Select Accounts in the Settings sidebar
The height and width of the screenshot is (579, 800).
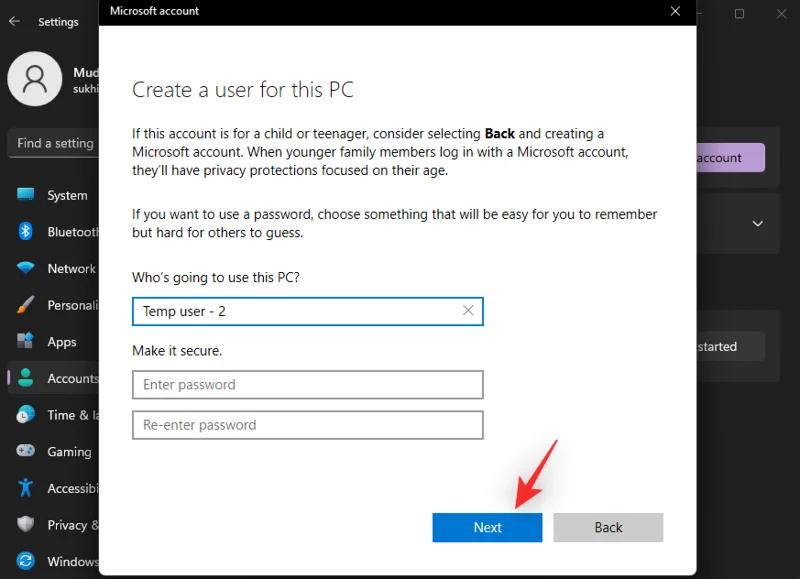65,378
